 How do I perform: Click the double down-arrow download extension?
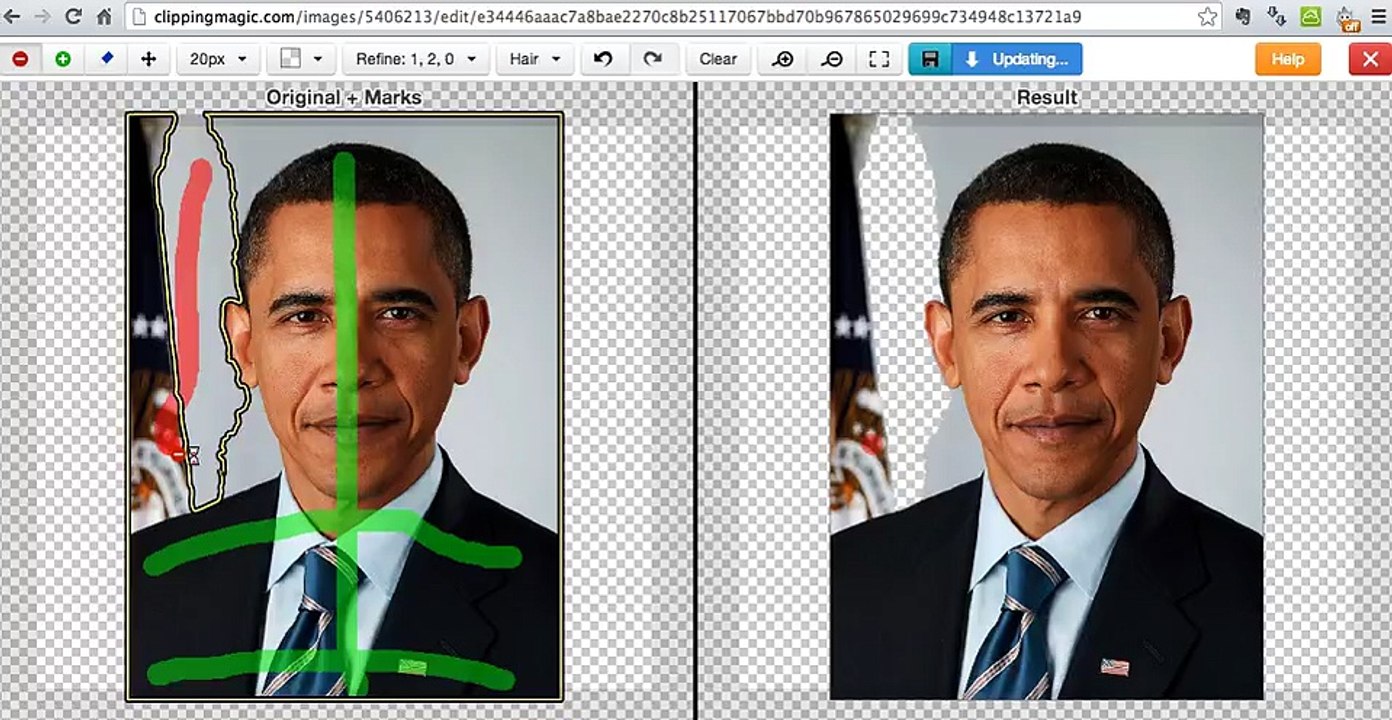tap(1276, 16)
